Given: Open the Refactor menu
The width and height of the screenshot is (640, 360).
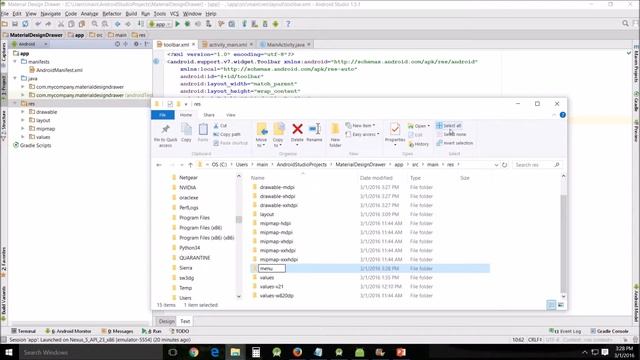Looking at the screenshot, I should coord(111,14).
